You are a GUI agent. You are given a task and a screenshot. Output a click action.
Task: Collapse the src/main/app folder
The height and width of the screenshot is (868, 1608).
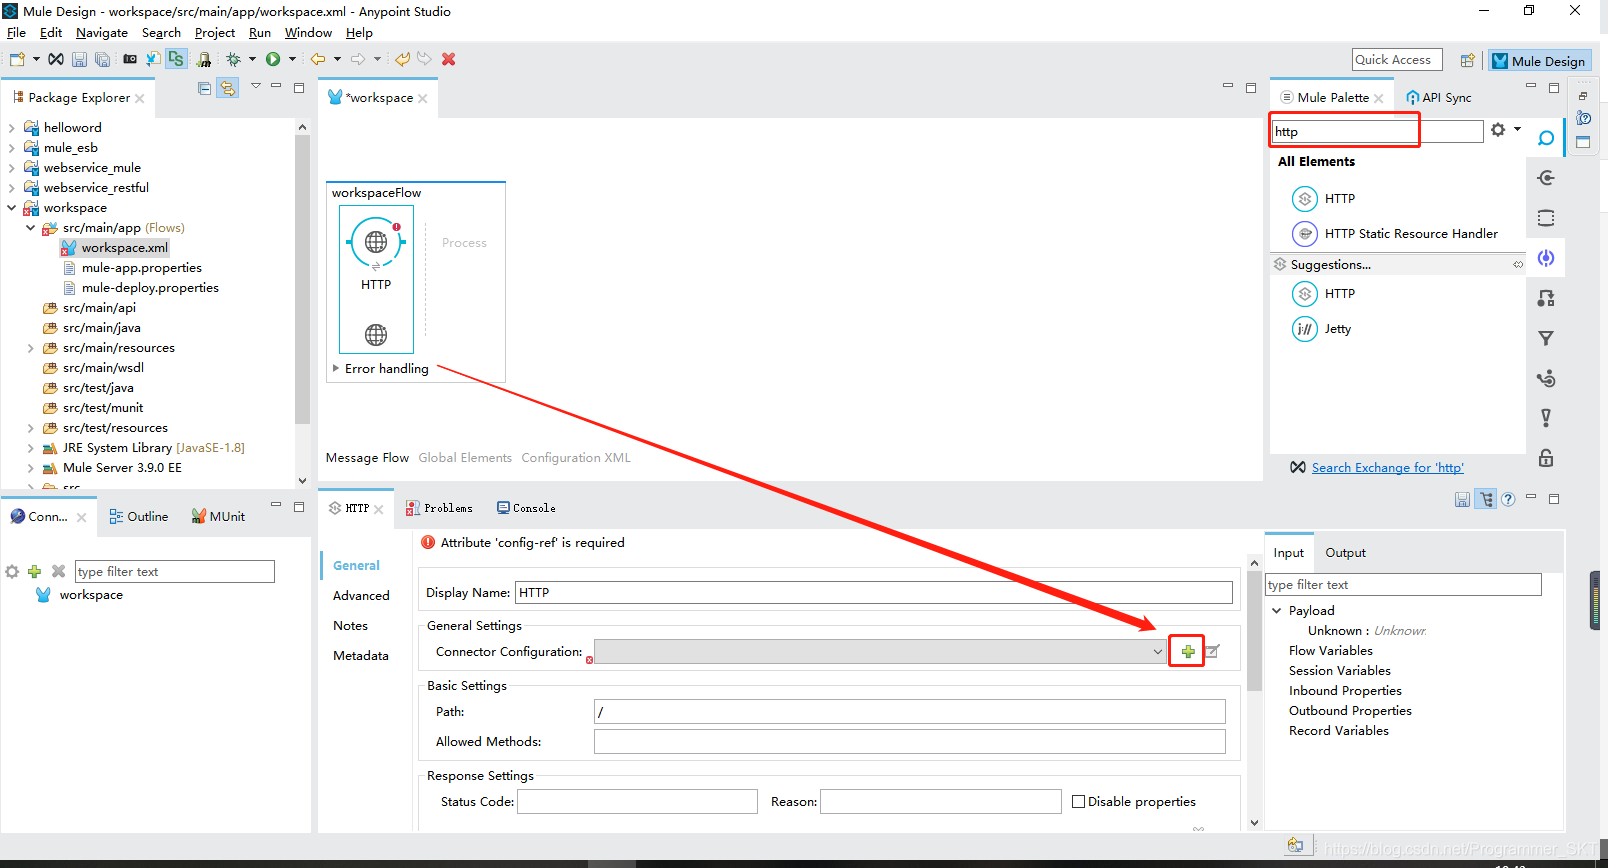click(x=30, y=228)
